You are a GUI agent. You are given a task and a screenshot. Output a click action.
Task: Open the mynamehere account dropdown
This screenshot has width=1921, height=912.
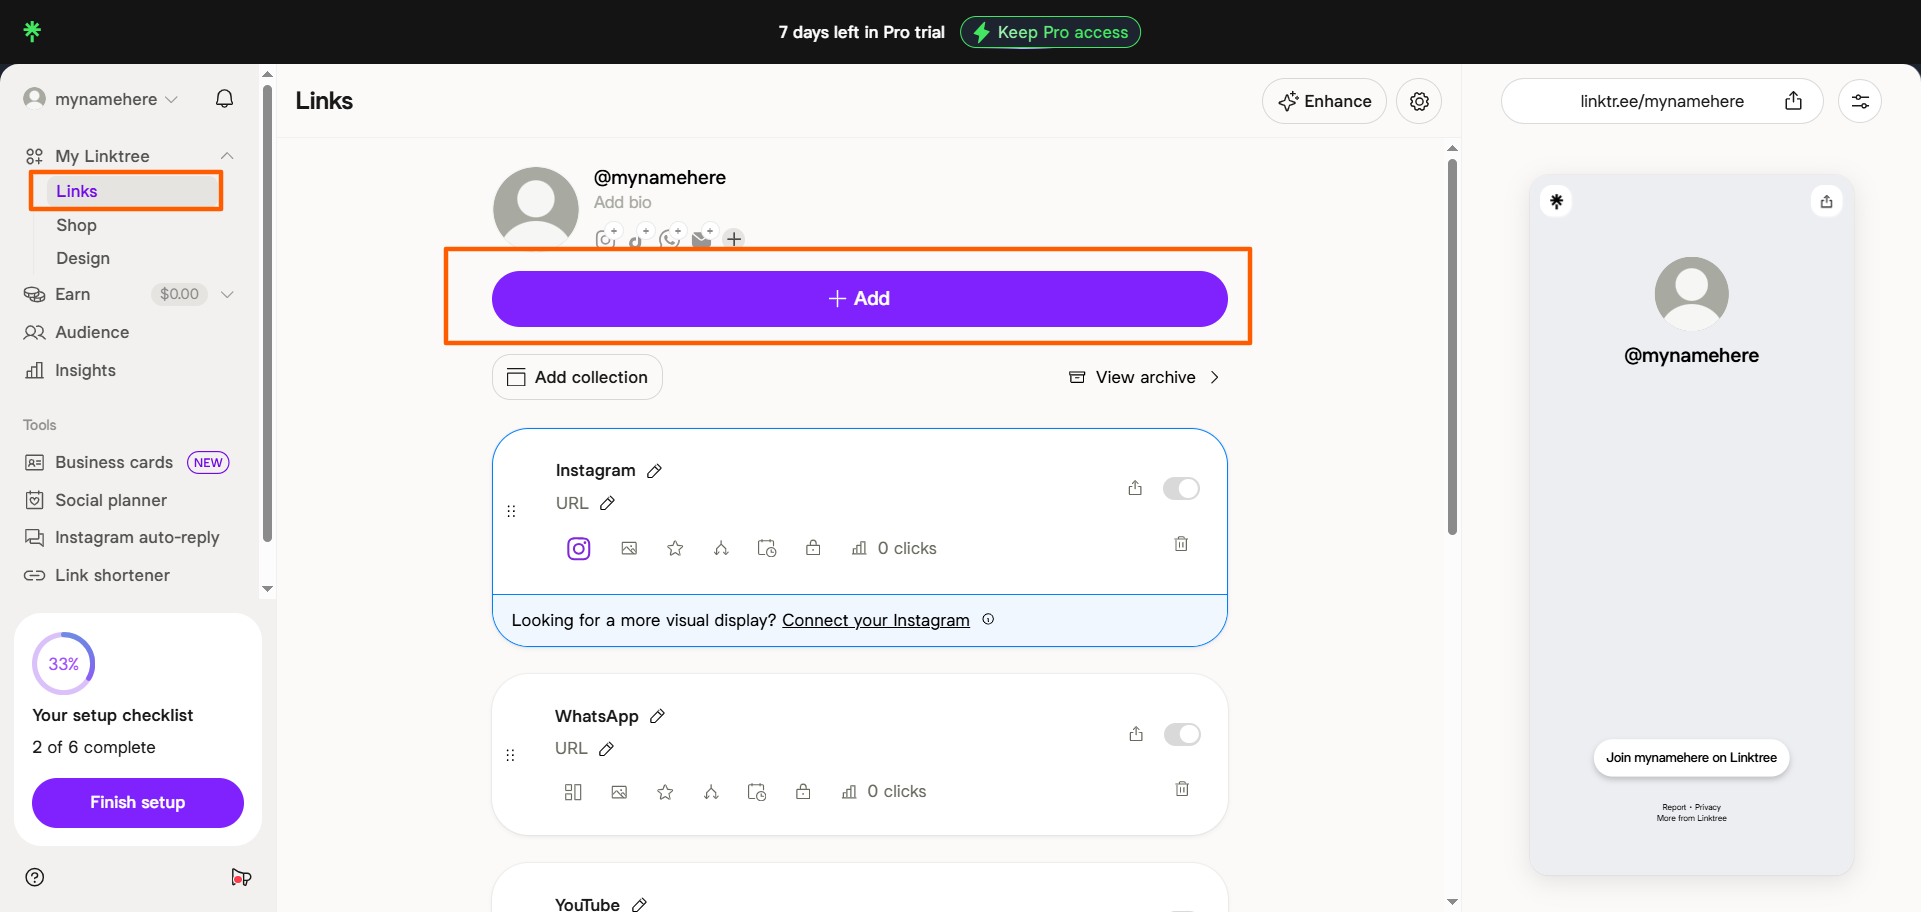[x=101, y=99]
